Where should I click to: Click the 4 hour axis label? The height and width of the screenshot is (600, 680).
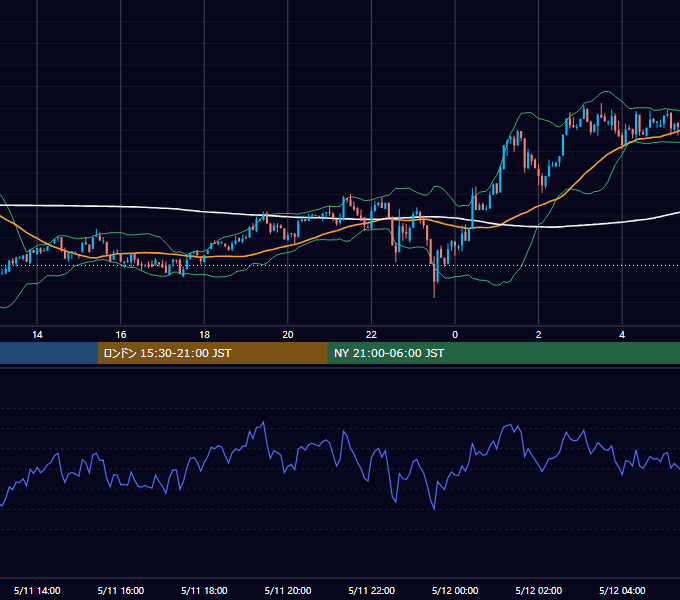pos(622,335)
